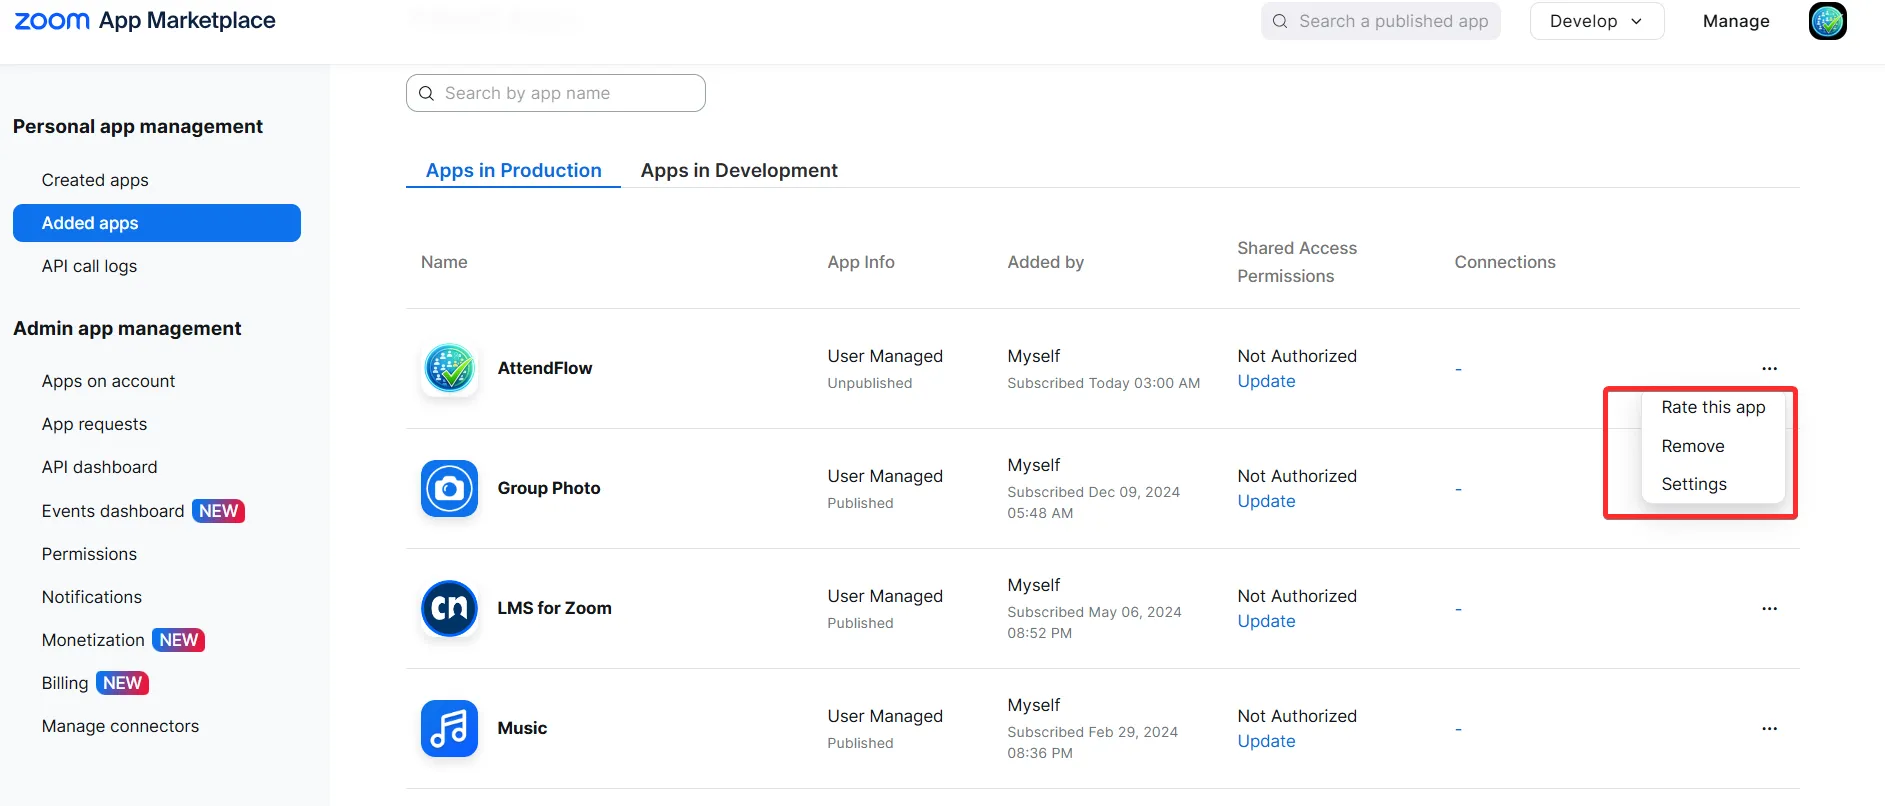This screenshot has height=806, width=1885.
Task: Click Update link for LMS for Zoom
Action: (1266, 621)
